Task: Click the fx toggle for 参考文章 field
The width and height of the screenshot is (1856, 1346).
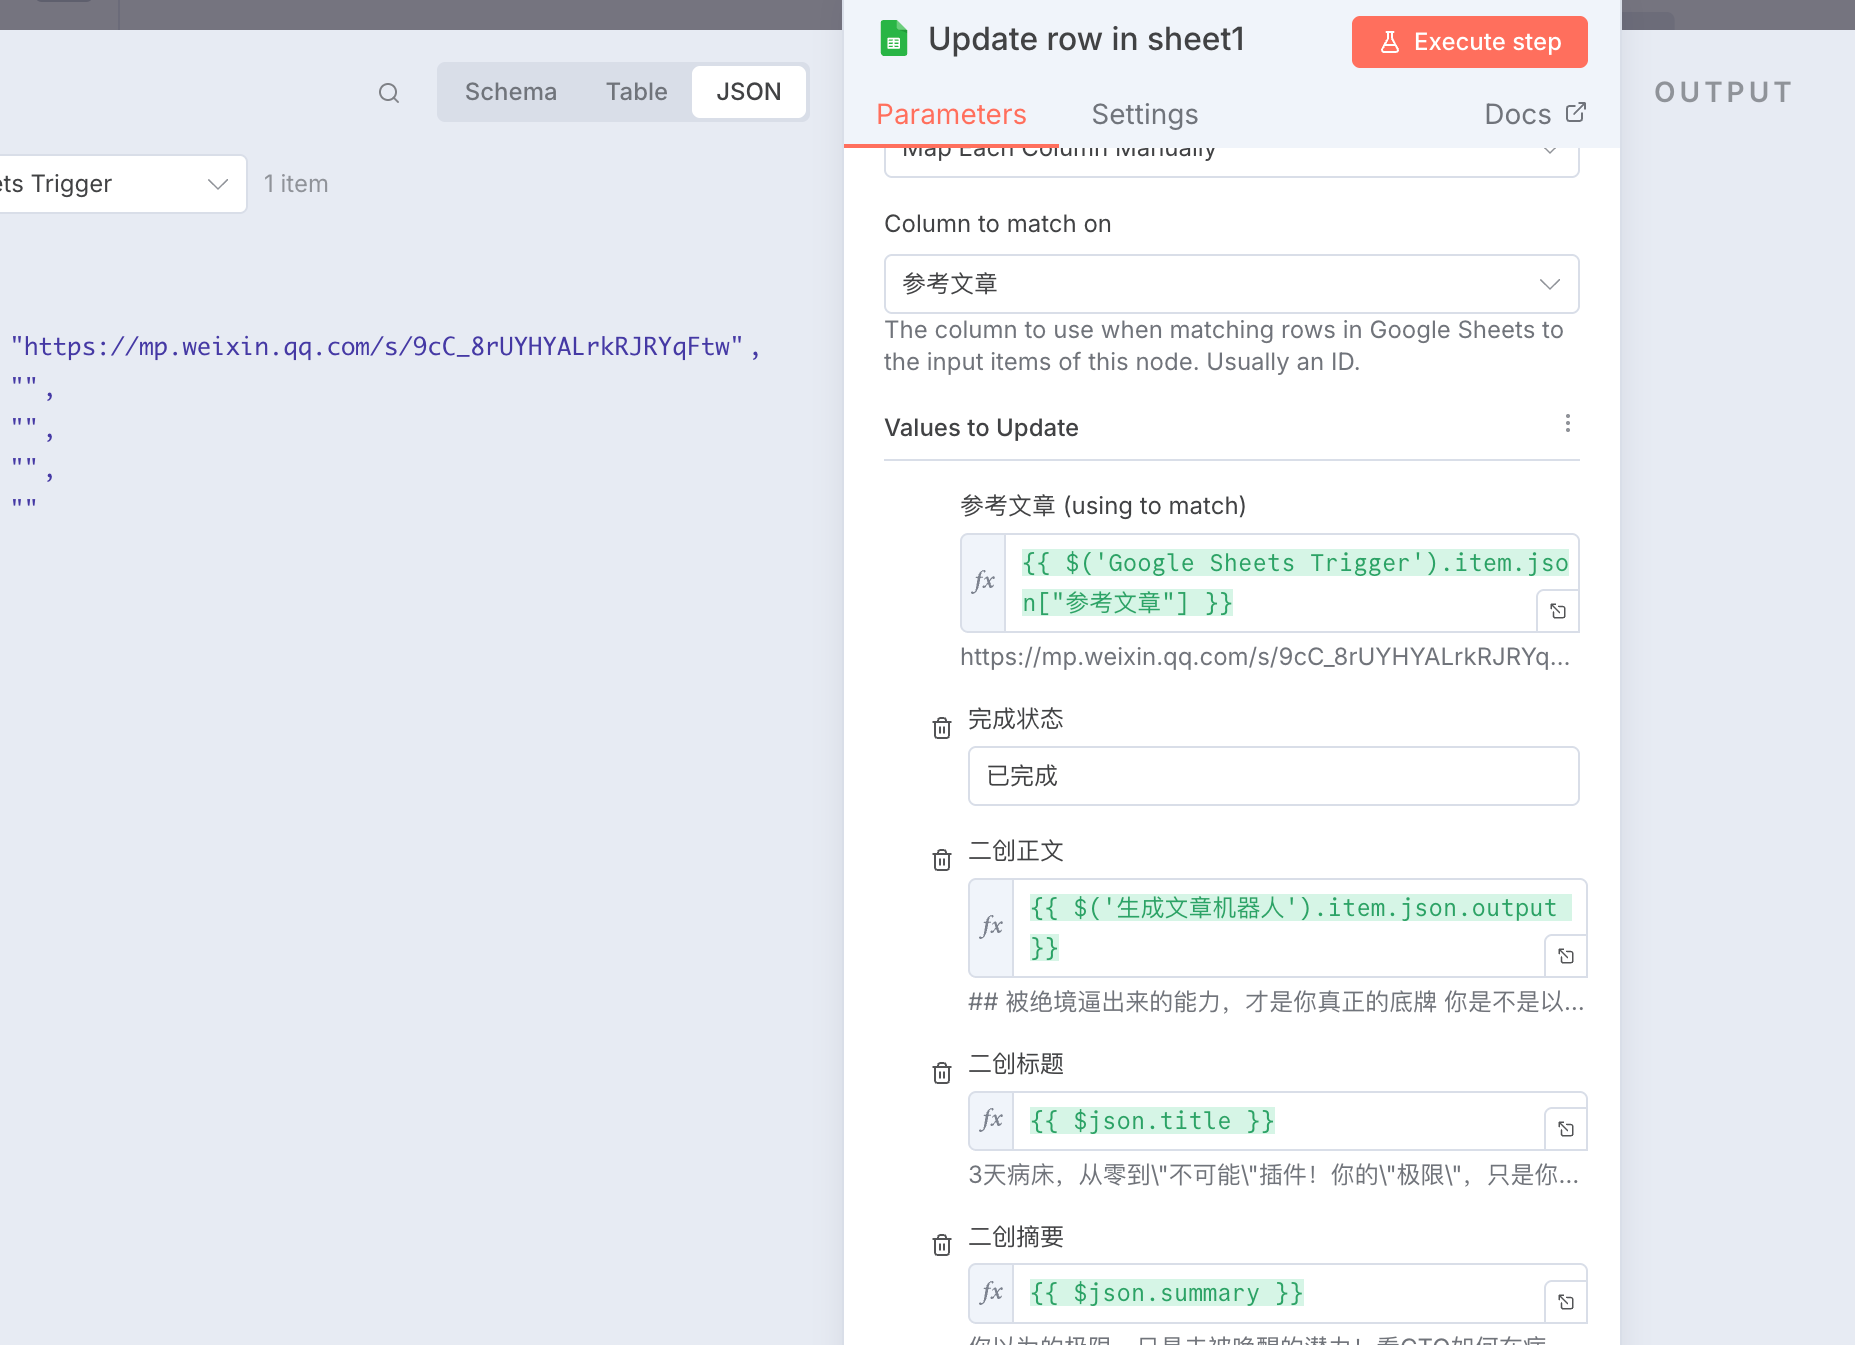Action: pos(984,583)
